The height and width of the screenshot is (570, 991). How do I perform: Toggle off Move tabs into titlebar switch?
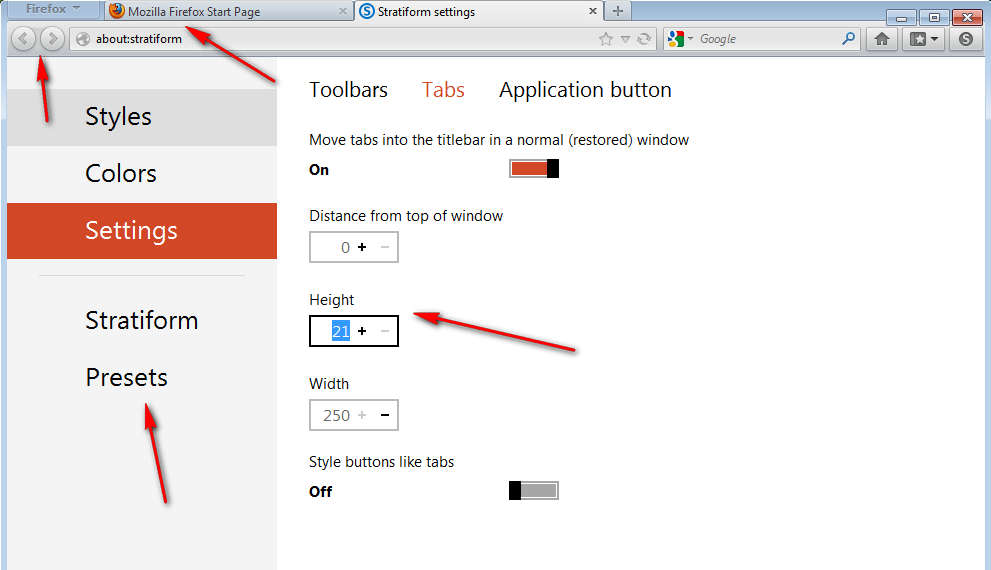534,169
